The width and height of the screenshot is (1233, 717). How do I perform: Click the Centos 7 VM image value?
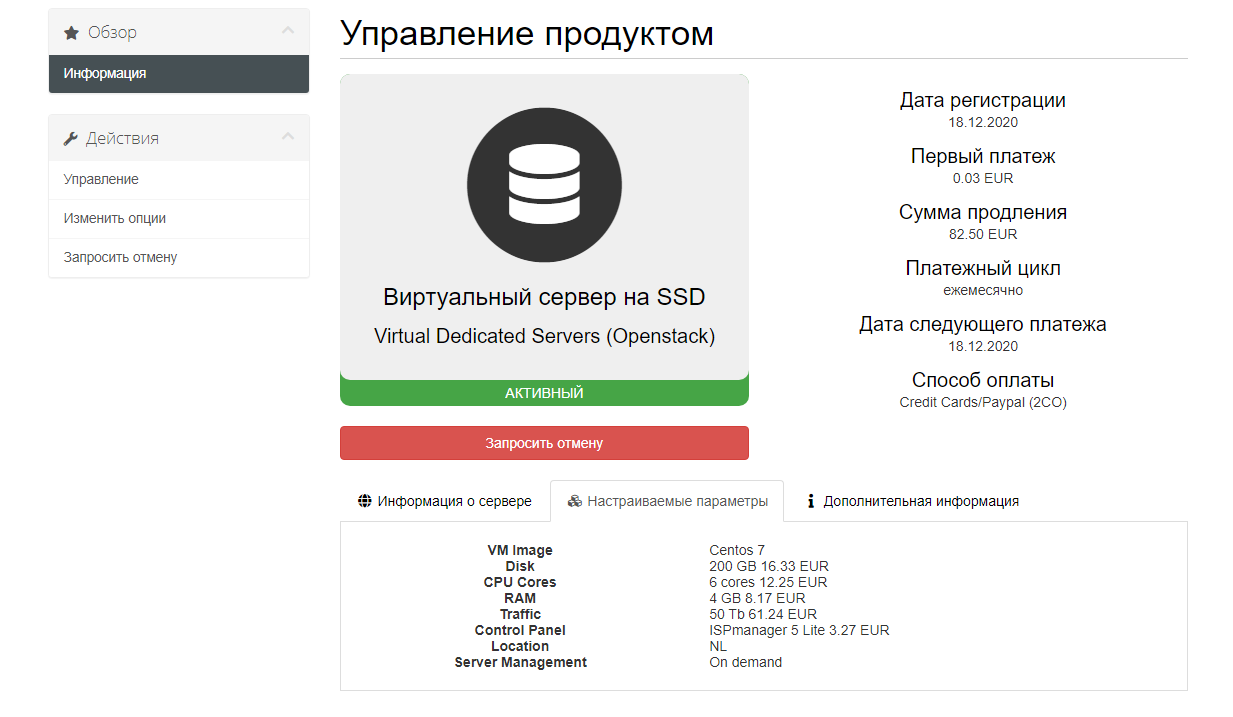pyautogui.click(x=737, y=550)
